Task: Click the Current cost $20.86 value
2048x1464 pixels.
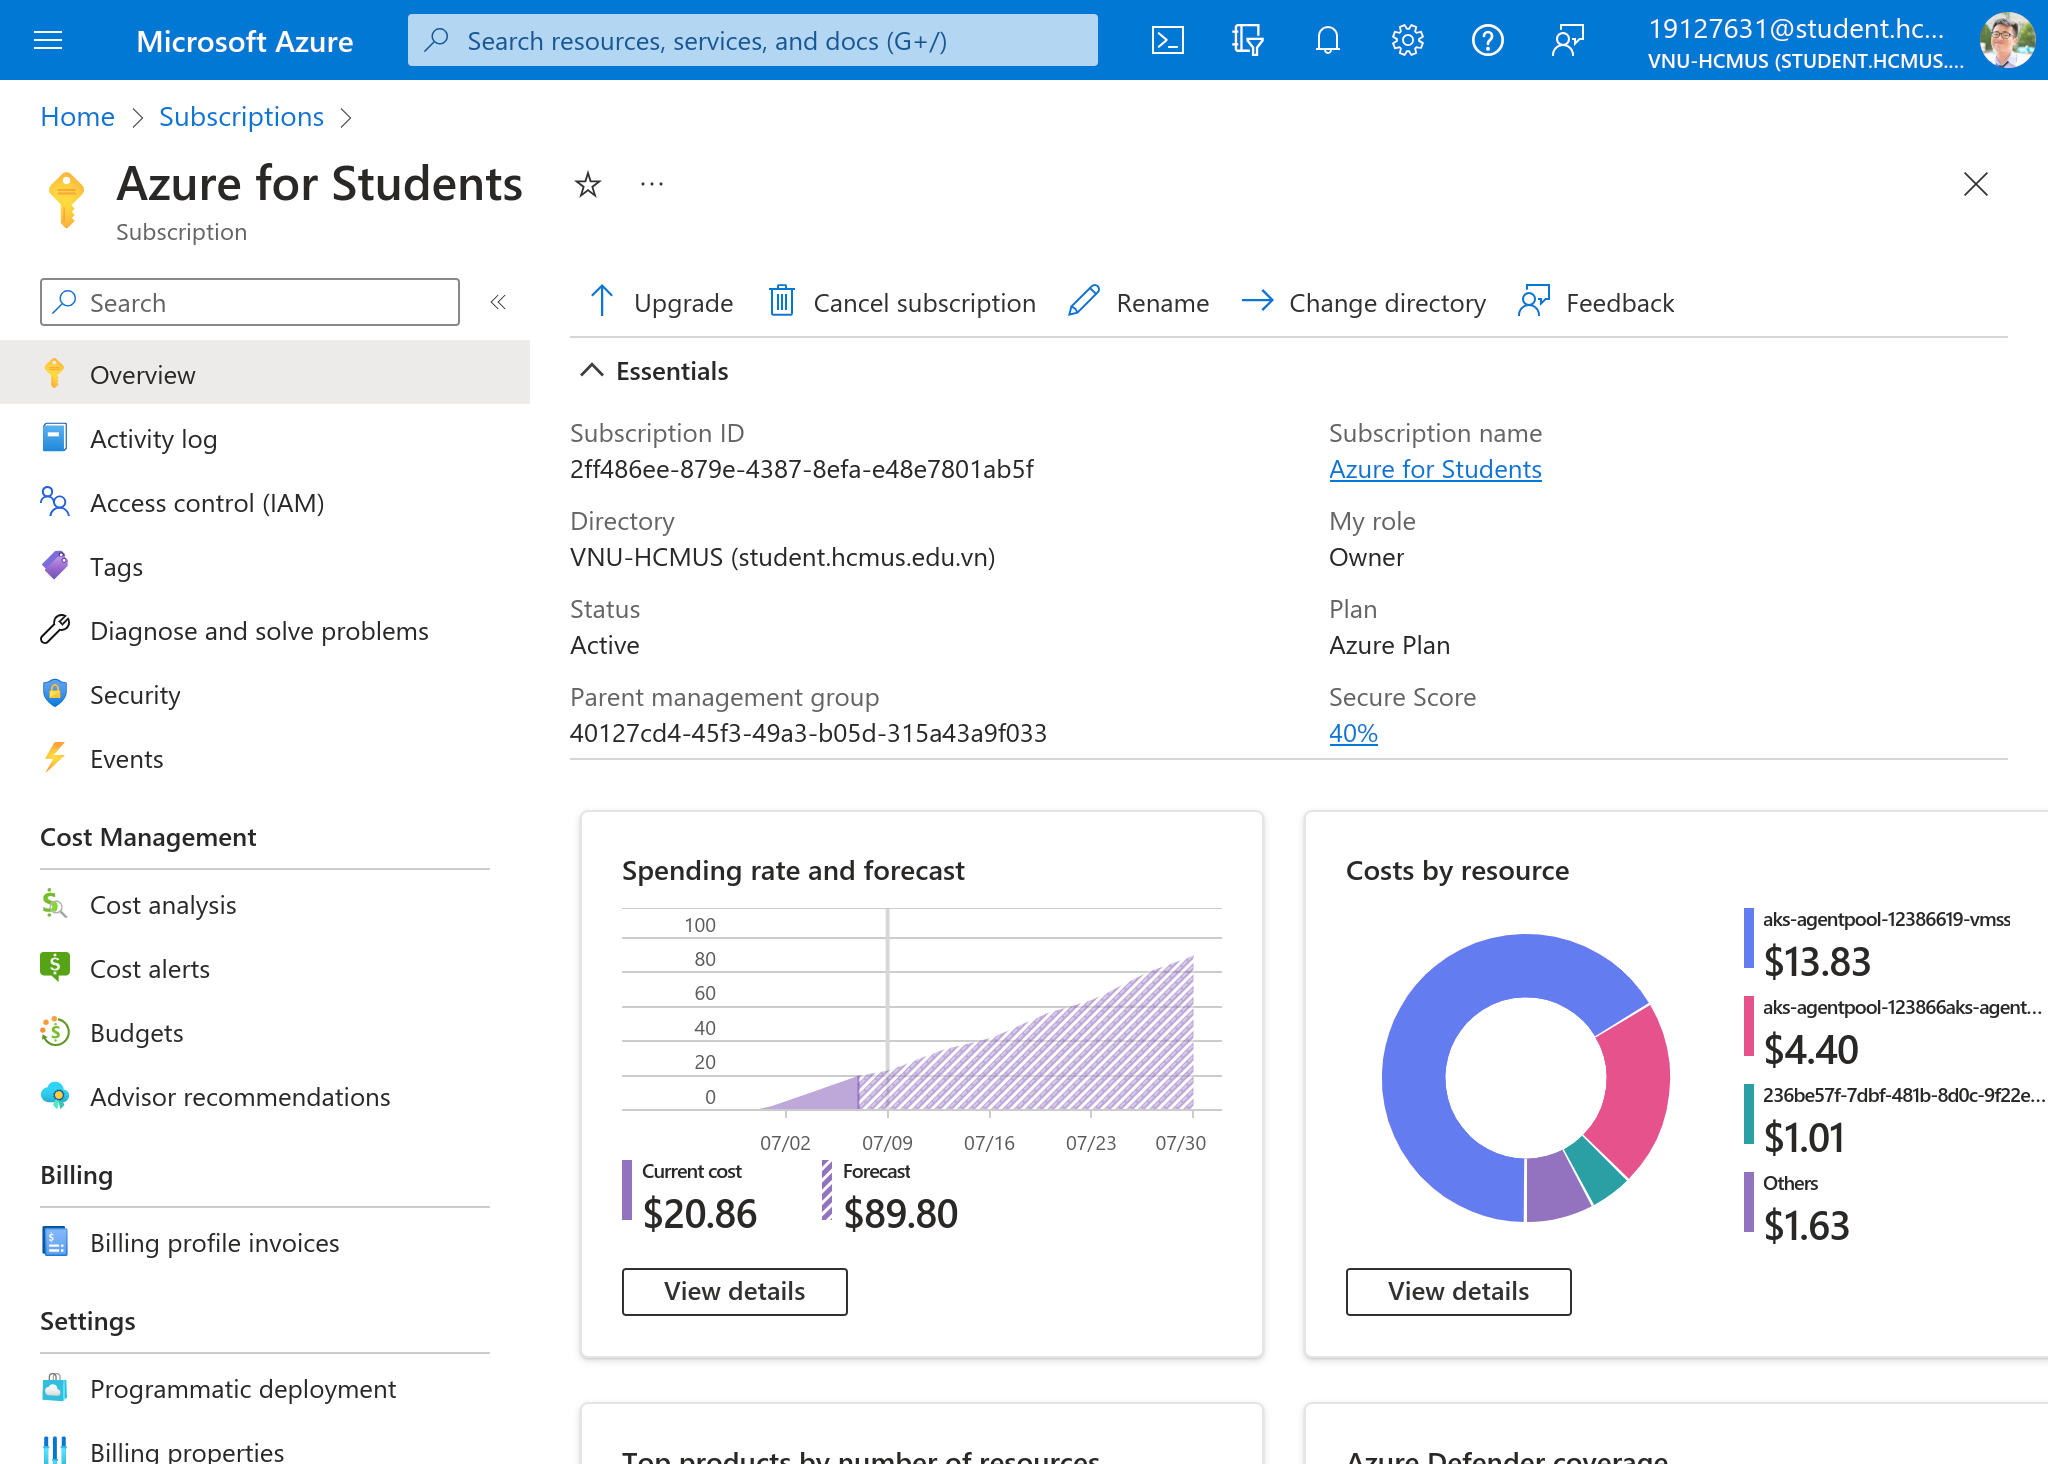Action: click(x=700, y=1213)
